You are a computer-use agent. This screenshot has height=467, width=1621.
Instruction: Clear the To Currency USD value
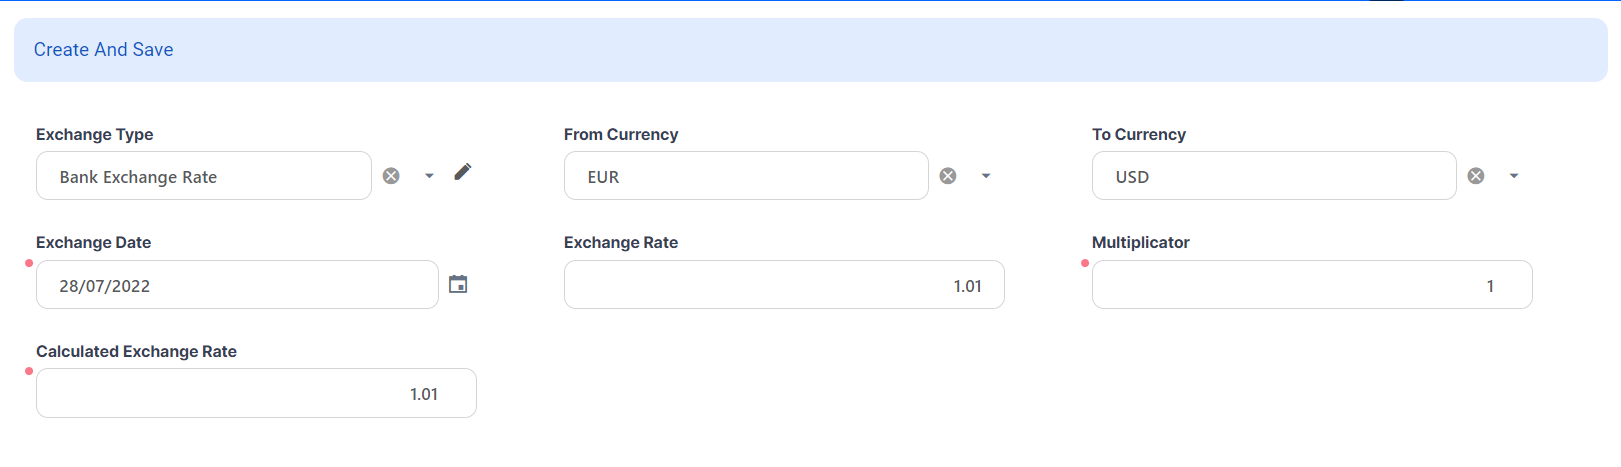(1476, 176)
